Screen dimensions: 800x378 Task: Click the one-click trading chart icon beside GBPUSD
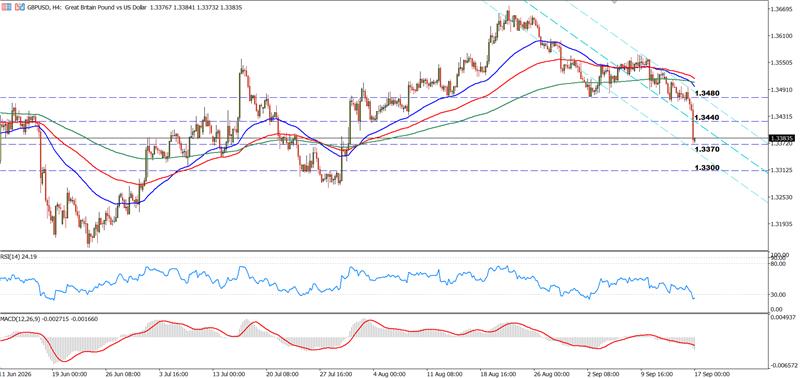click(19, 8)
